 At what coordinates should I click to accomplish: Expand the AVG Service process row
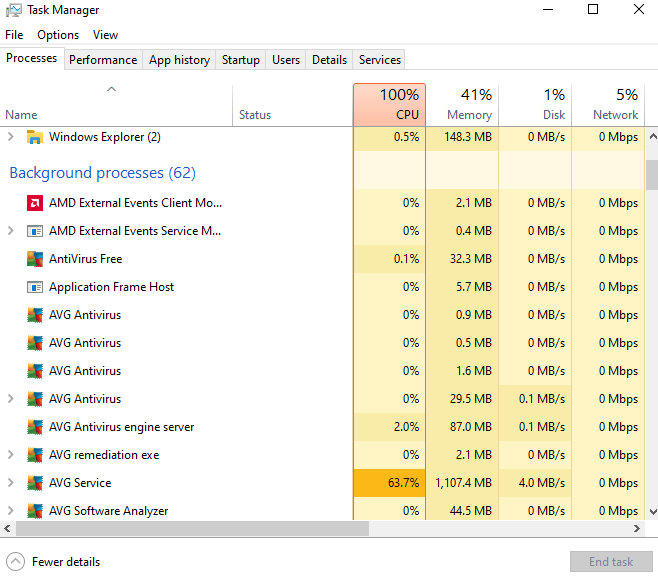click(11, 483)
